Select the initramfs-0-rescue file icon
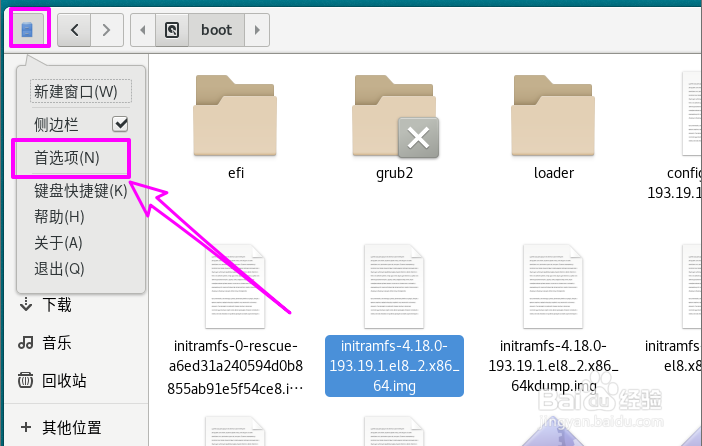Viewport: 702px width, 446px height. pos(235,286)
